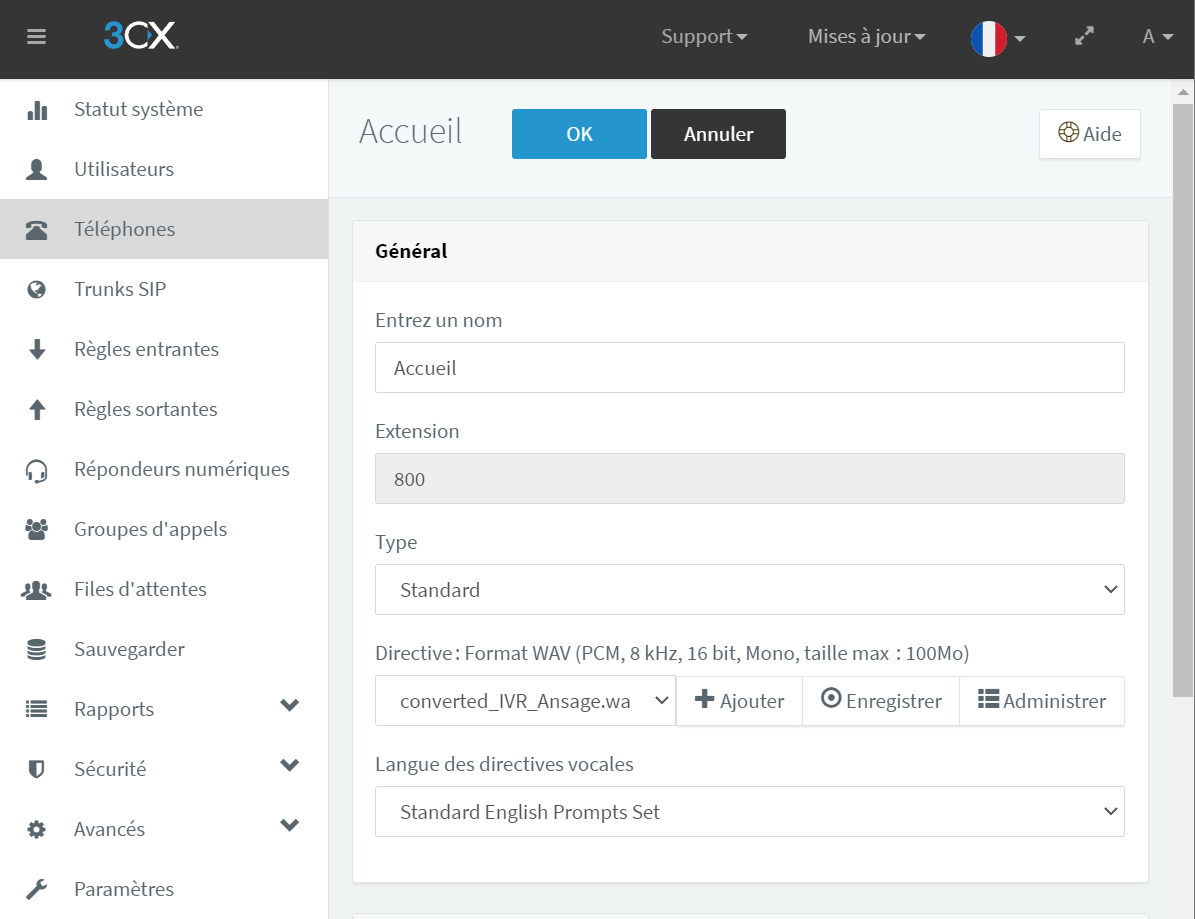The height and width of the screenshot is (919, 1195).
Task: Click Enregistrer to record a prompt
Action: tap(881, 701)
